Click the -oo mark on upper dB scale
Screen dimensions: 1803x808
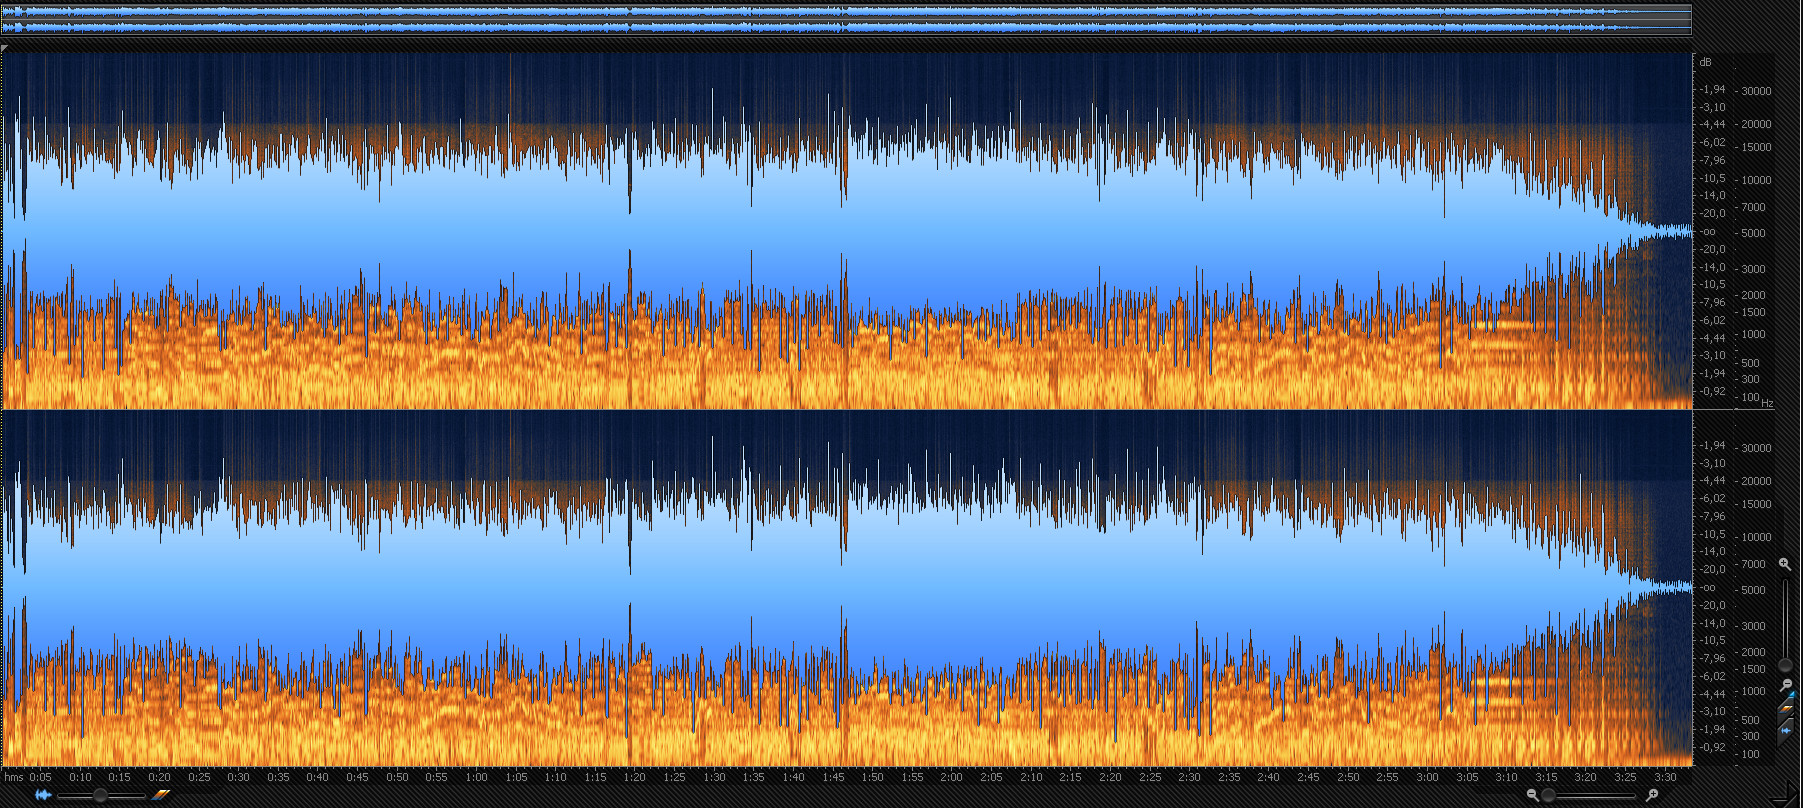click(x=1708, y=231)
